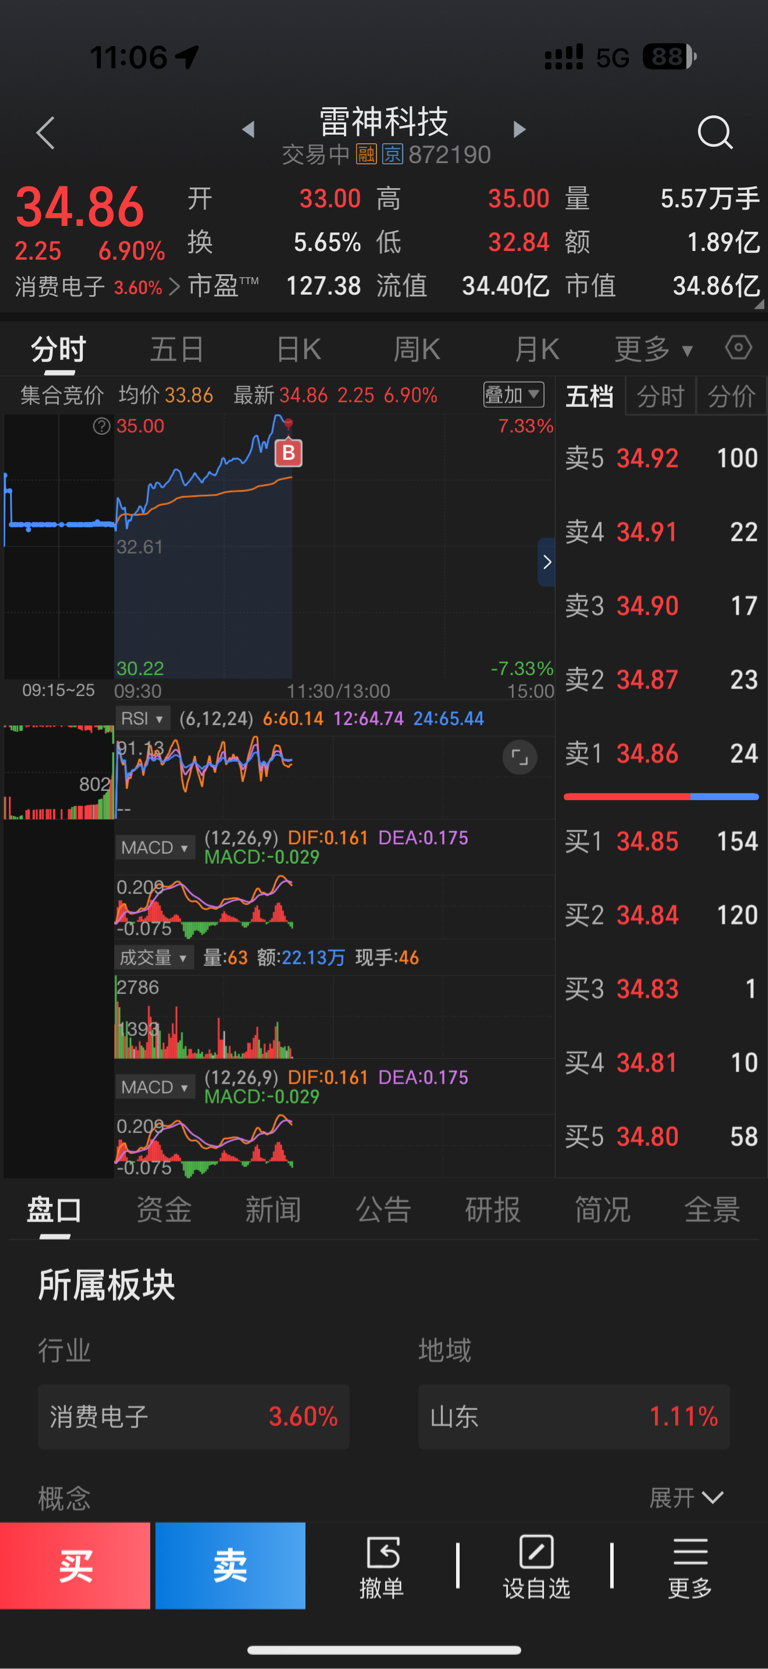Tap the 卖4 34.91 order row

[661, 532]
